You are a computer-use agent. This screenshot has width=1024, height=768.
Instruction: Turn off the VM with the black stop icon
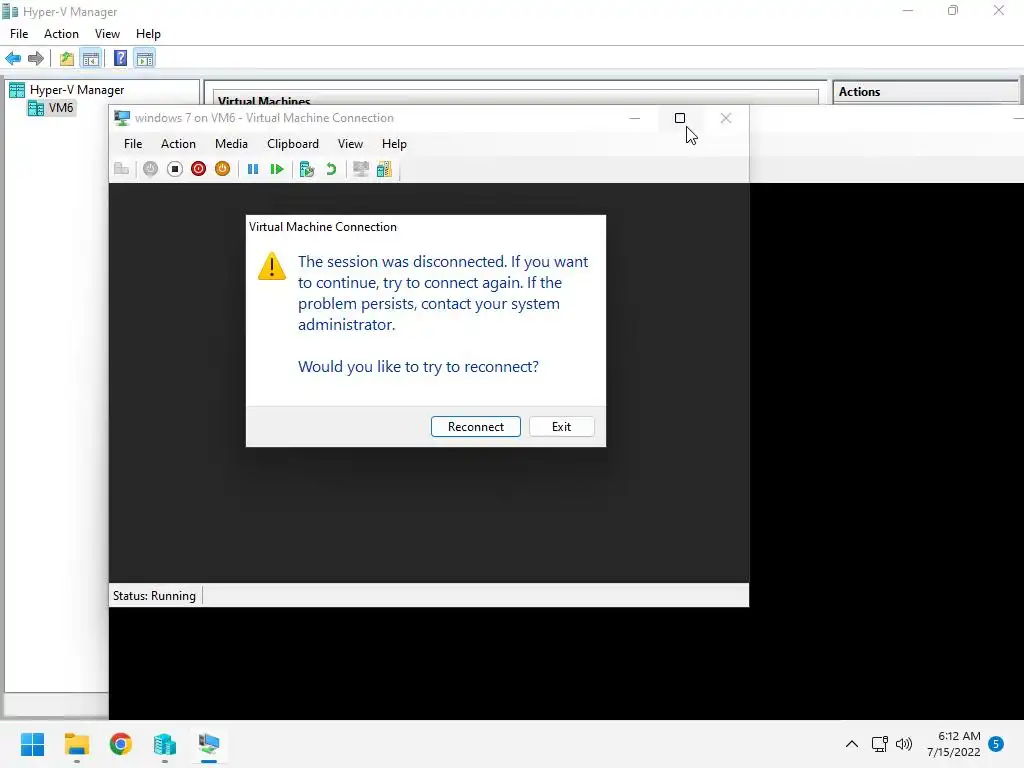(174, 169)
